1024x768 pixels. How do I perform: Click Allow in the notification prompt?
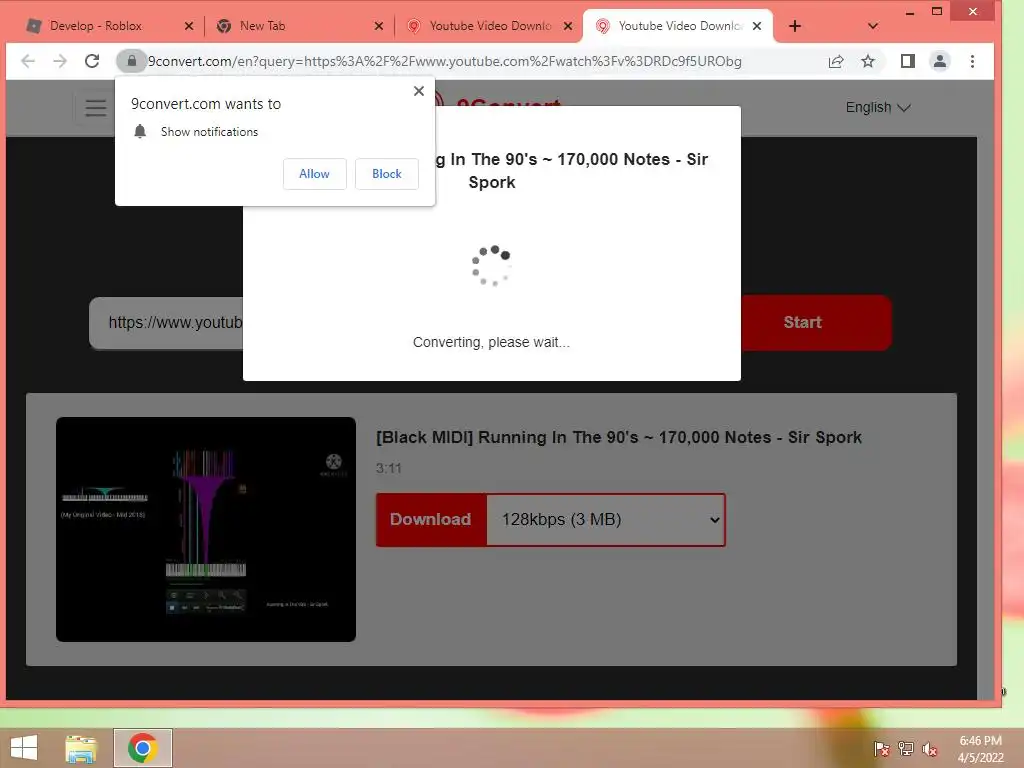coord(314,174)
